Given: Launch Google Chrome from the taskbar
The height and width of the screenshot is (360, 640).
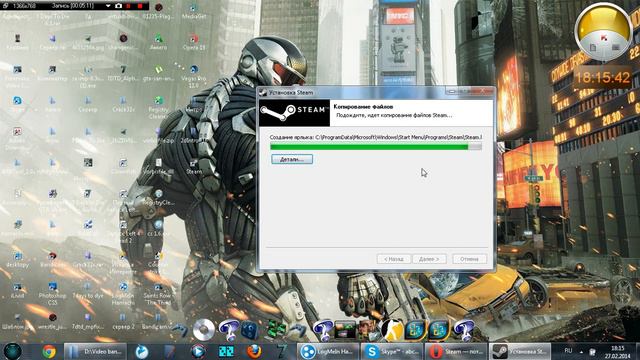Looking at the screenshot, I should (49, 351).
